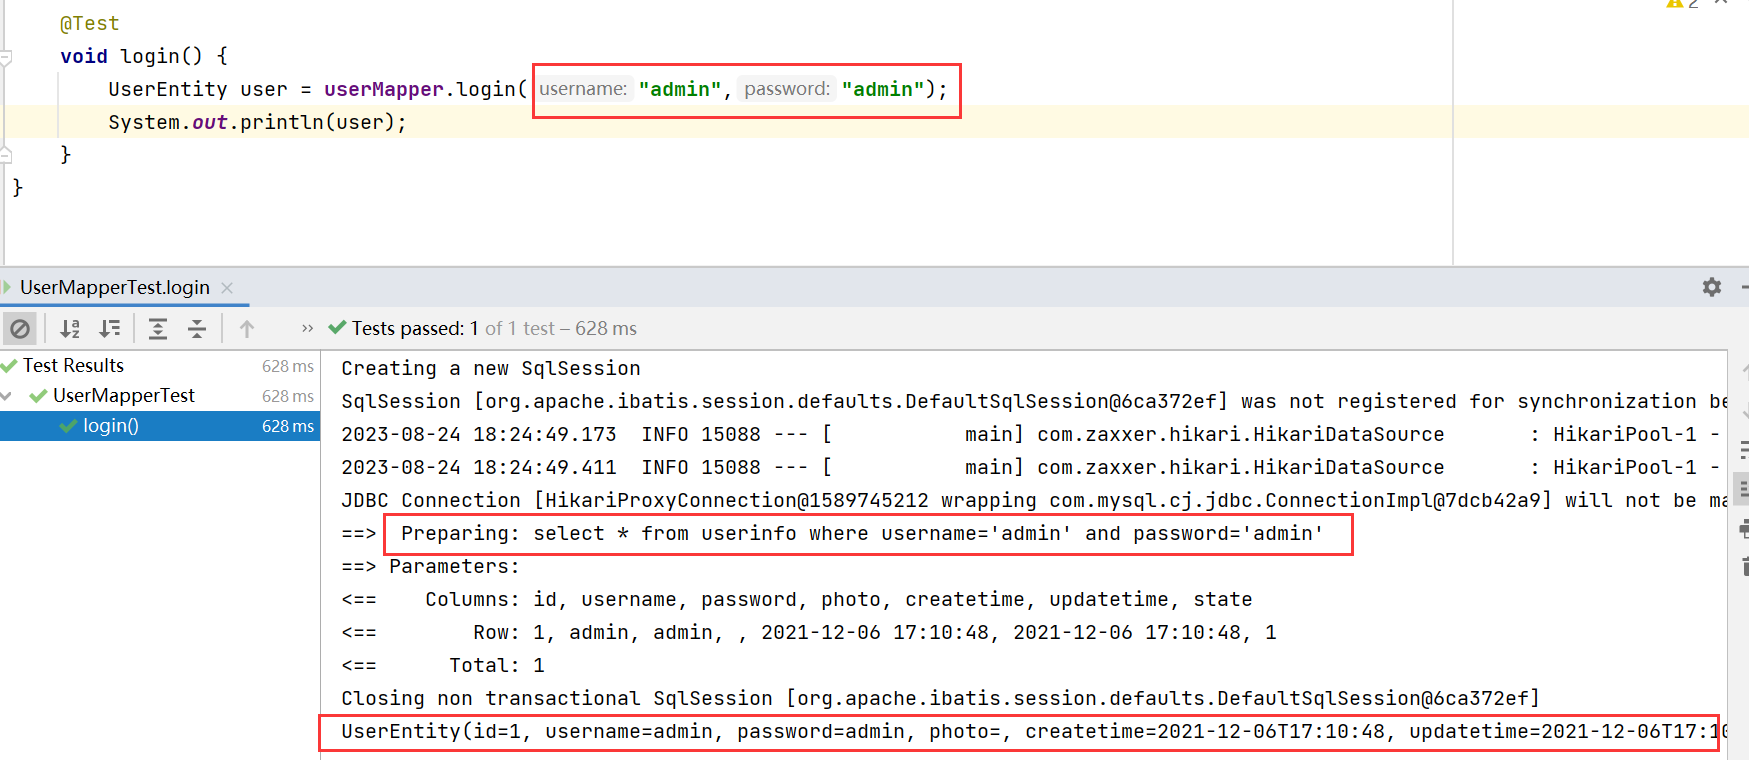Click login() 628 ms duration
This screenshot has width=1749, height=760.
(x=288, y=426)
